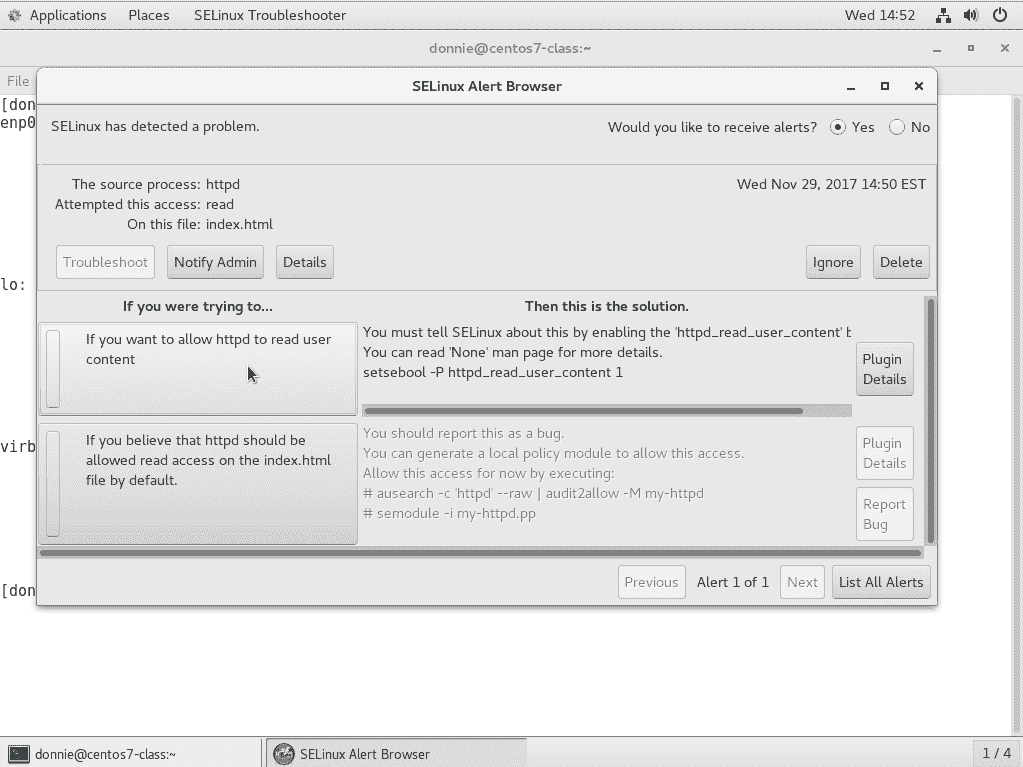
Task: Click the Delete alert button
Action: [x=901, y=262]
